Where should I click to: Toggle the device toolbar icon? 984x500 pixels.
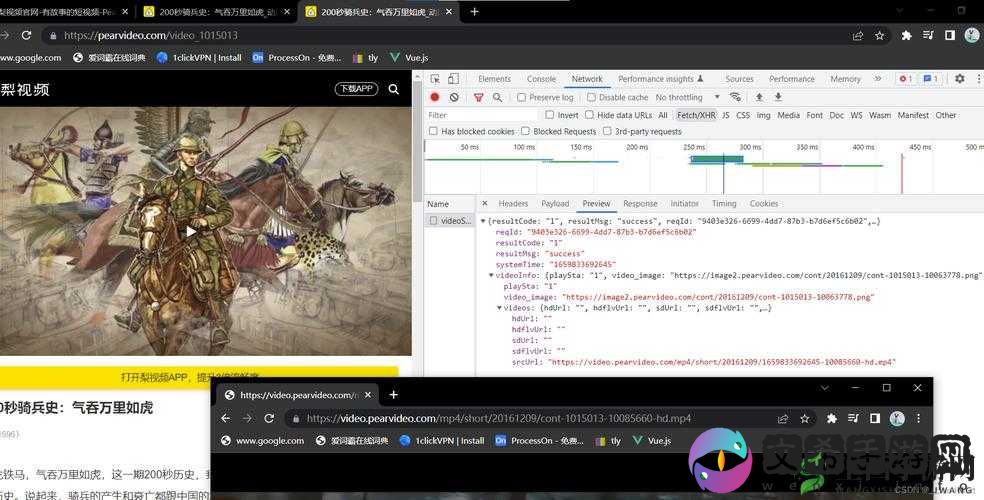click(453, 78)
